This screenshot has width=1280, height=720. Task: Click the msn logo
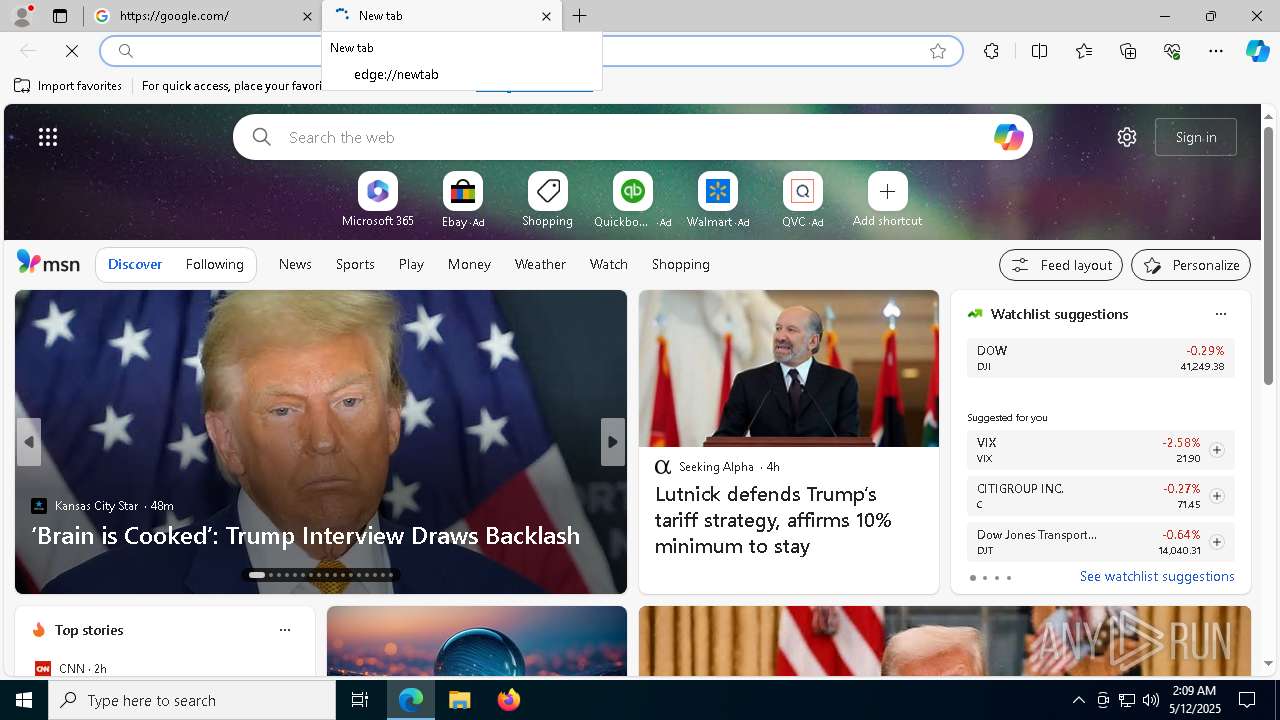tap(48, 263)
